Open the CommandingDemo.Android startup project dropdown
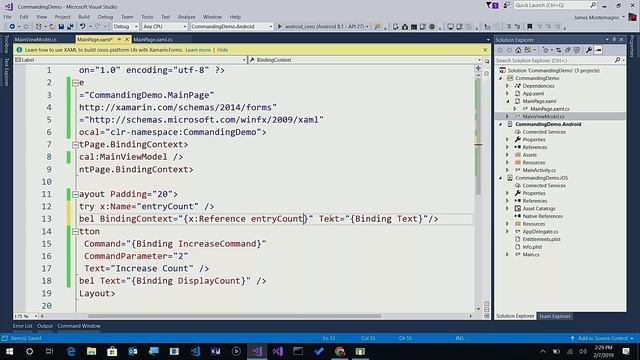Screen dimensions: 640x360 click(x=231, y=27)
